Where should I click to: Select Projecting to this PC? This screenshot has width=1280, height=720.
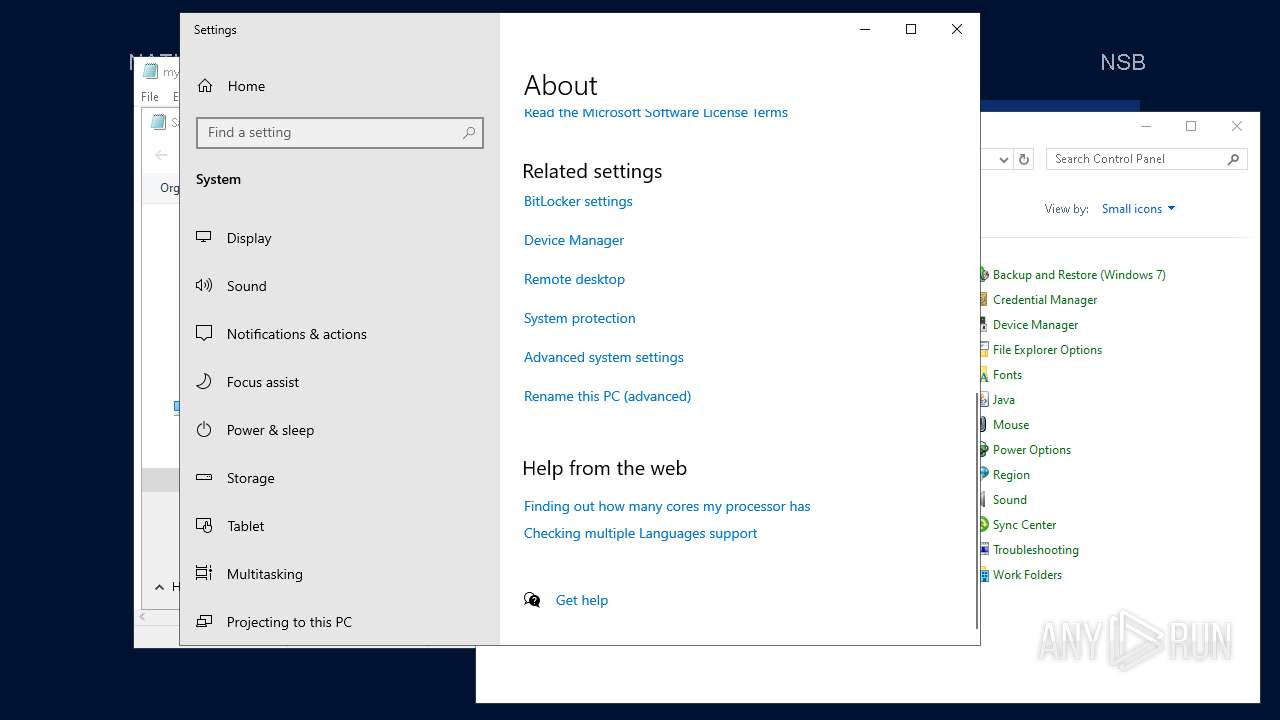pyautogui.click(x=339, y=622)
